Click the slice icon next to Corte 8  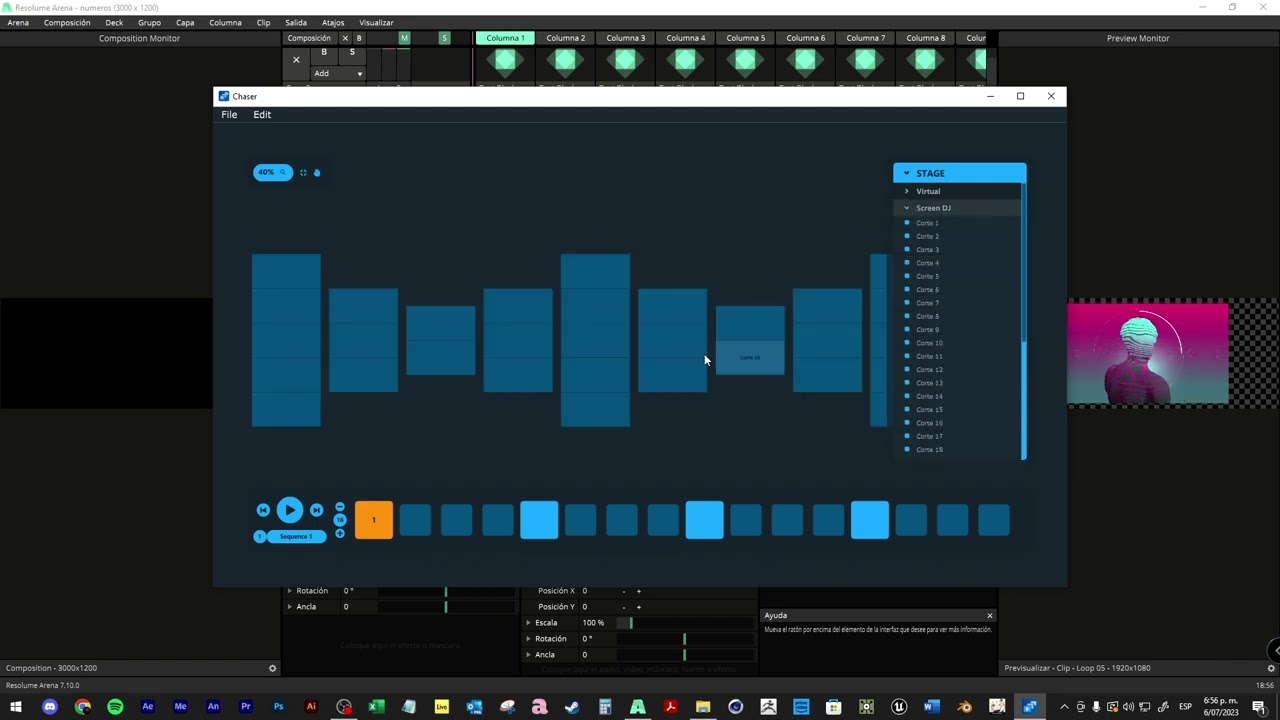pos(907,316)
